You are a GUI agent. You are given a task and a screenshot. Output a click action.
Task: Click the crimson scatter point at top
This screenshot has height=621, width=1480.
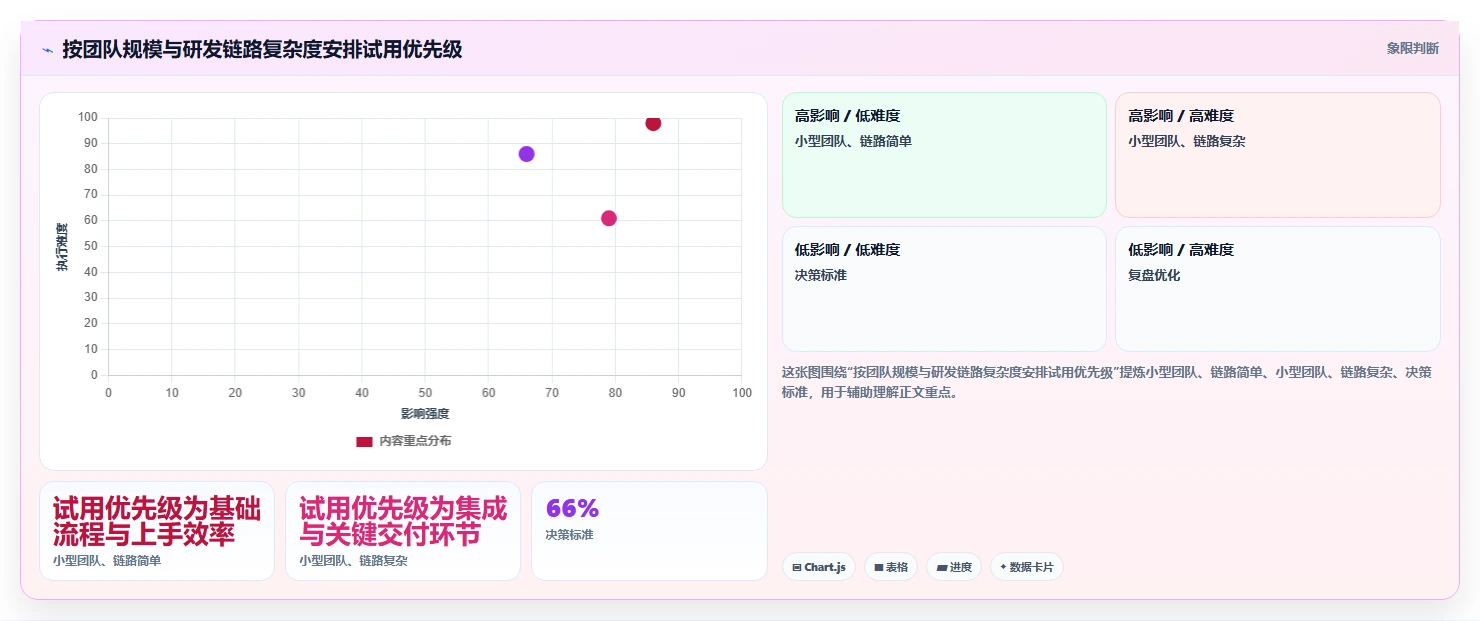pyautogui.click(x=653, y=123)
